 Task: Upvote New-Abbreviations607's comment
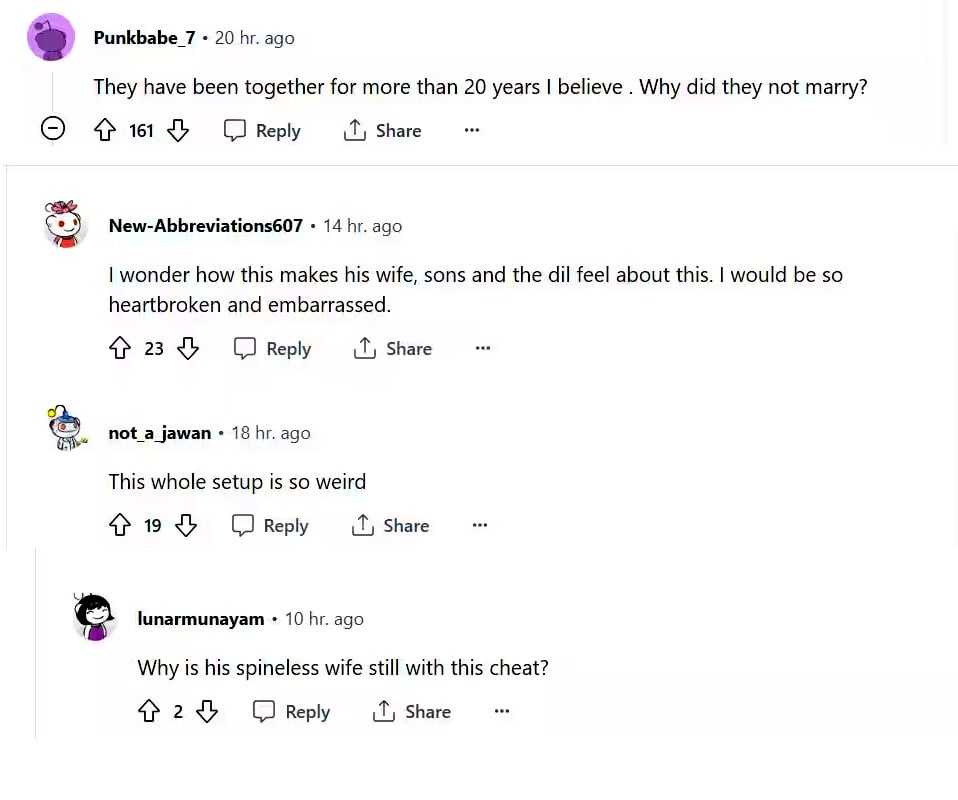[120, 348]
